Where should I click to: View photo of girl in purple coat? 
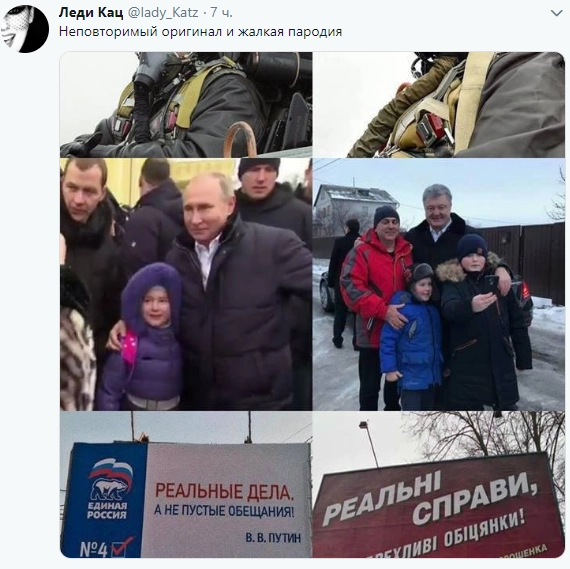pos(186,284)
